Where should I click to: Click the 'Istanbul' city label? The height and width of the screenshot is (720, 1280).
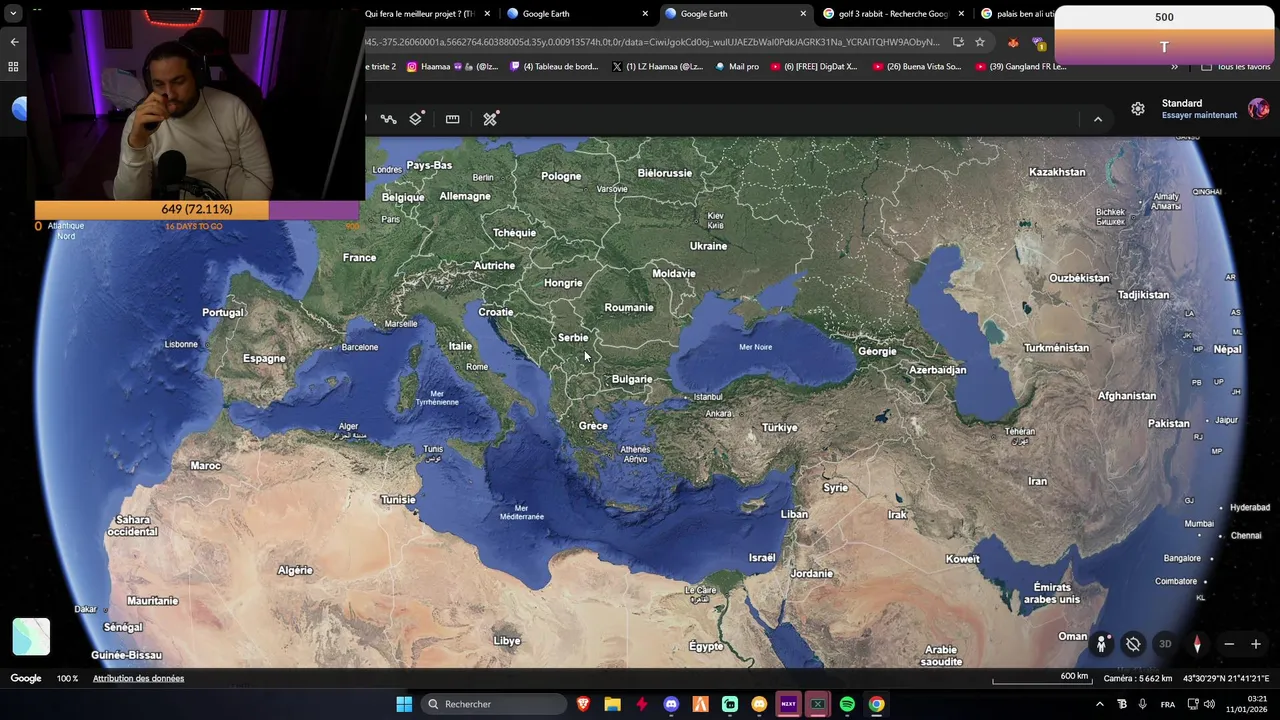click(708, 397)
